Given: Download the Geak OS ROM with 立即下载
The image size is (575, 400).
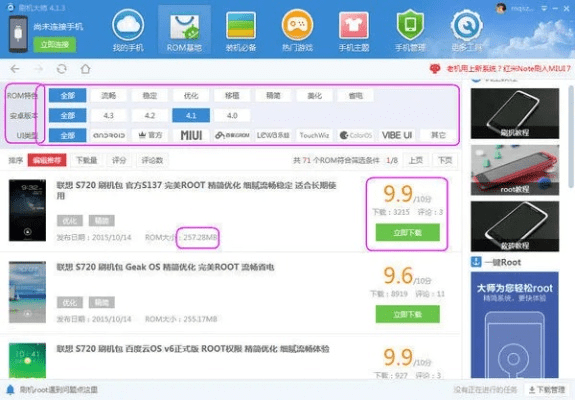Looking at the screenshot, I should pyautogui.click(x=407, y=314).
